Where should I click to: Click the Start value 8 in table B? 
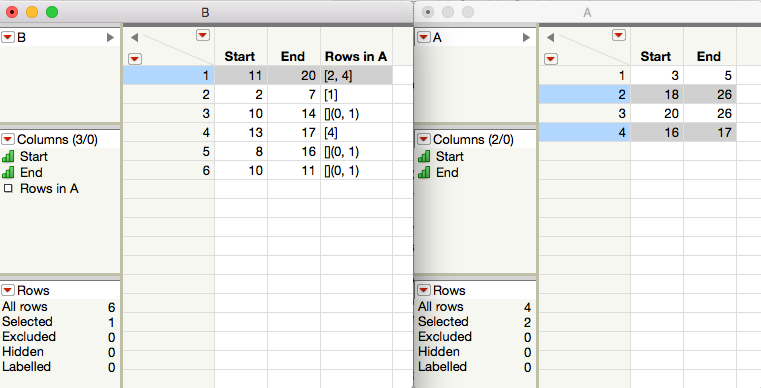[241, 152]
